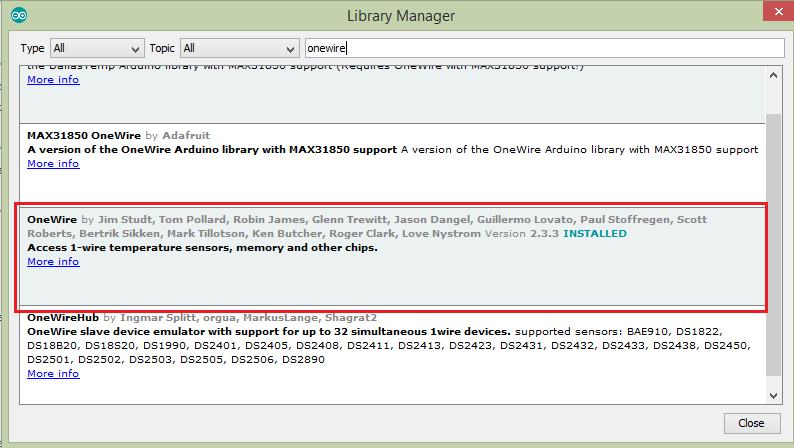794x448 pixels.
Task: Open More info link under MAX31850 OneWire
Action: [53, 164]
